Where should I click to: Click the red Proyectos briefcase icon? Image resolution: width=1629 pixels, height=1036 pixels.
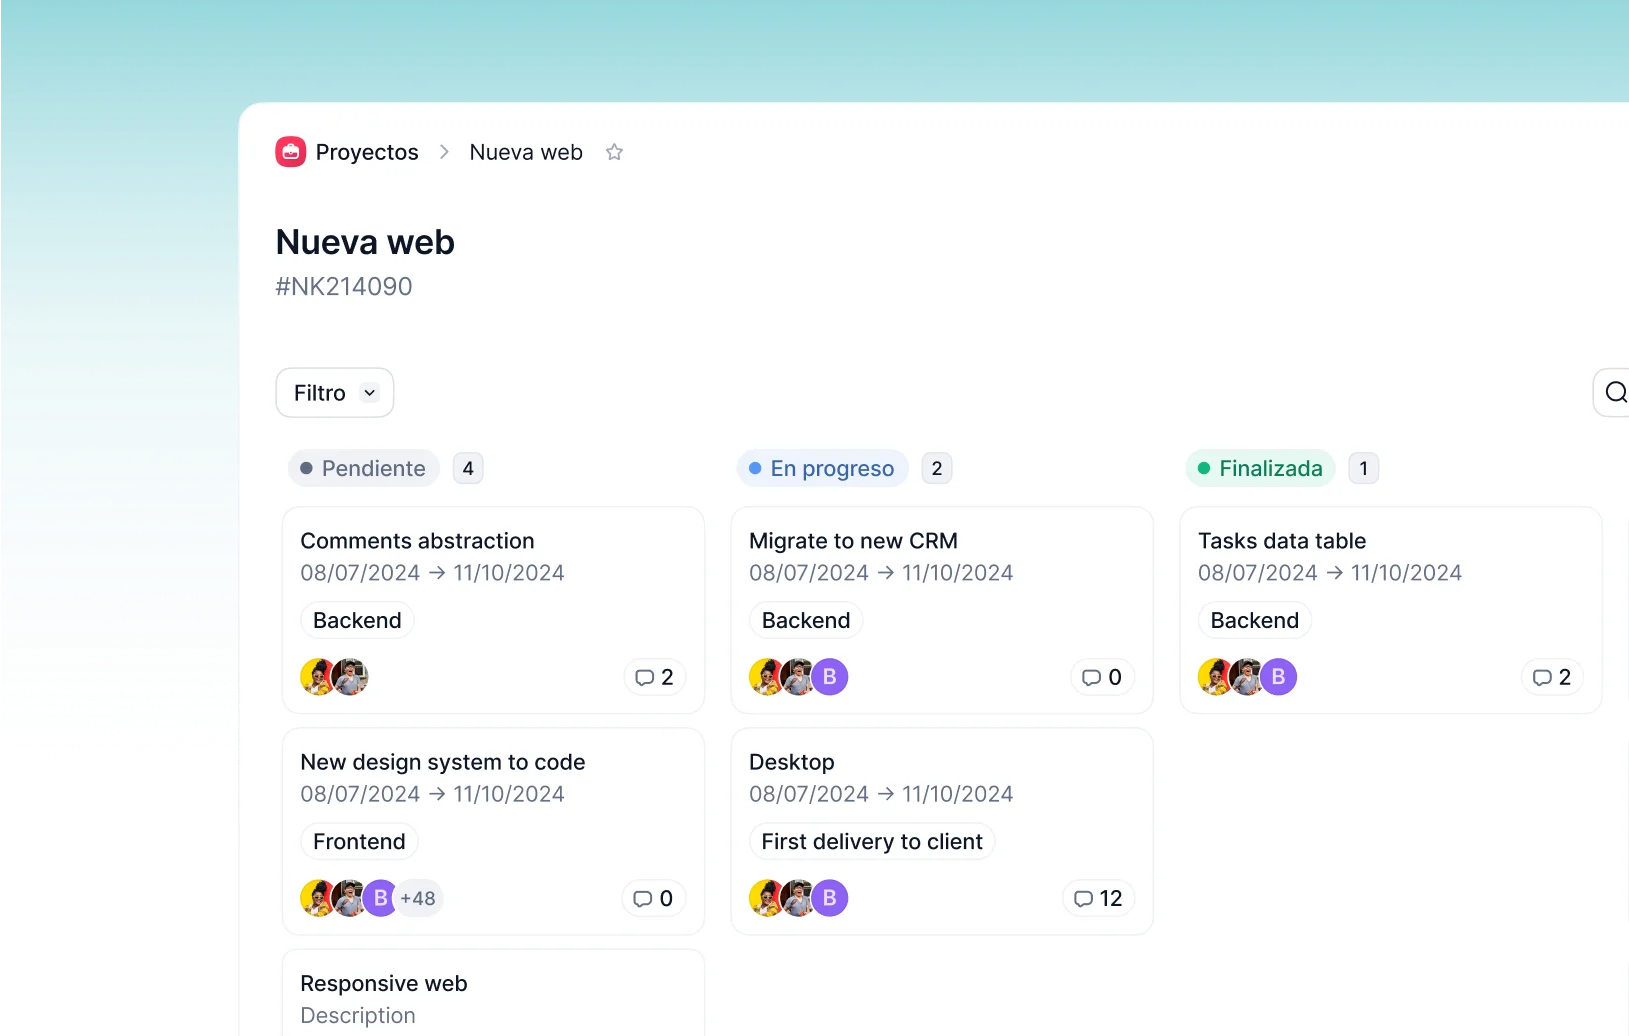291,152
